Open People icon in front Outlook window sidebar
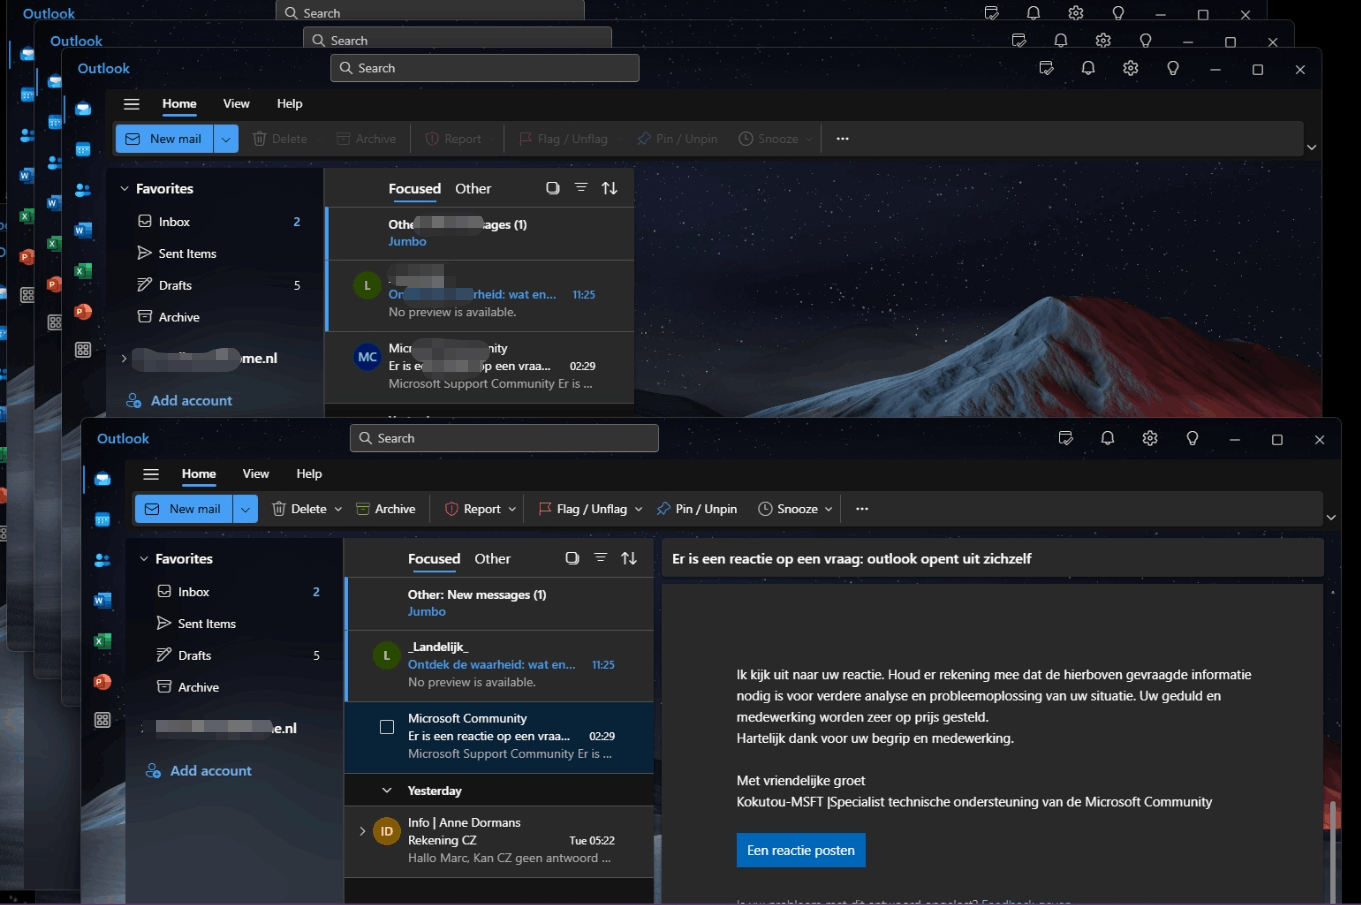Image resolution: width=1361 pixels, height=905 pixels. click(x=102, y=560)
